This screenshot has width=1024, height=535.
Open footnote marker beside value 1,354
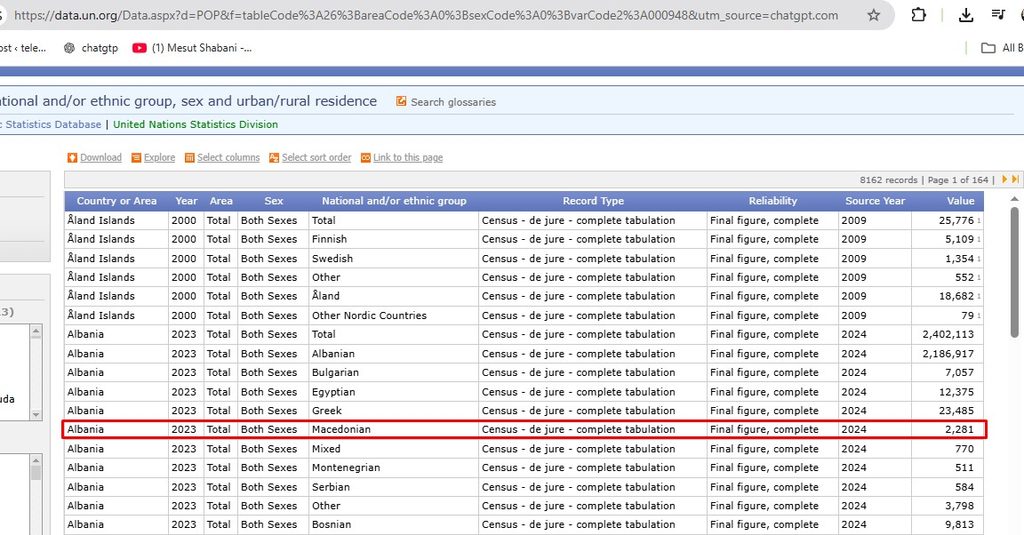pos(979,259)
